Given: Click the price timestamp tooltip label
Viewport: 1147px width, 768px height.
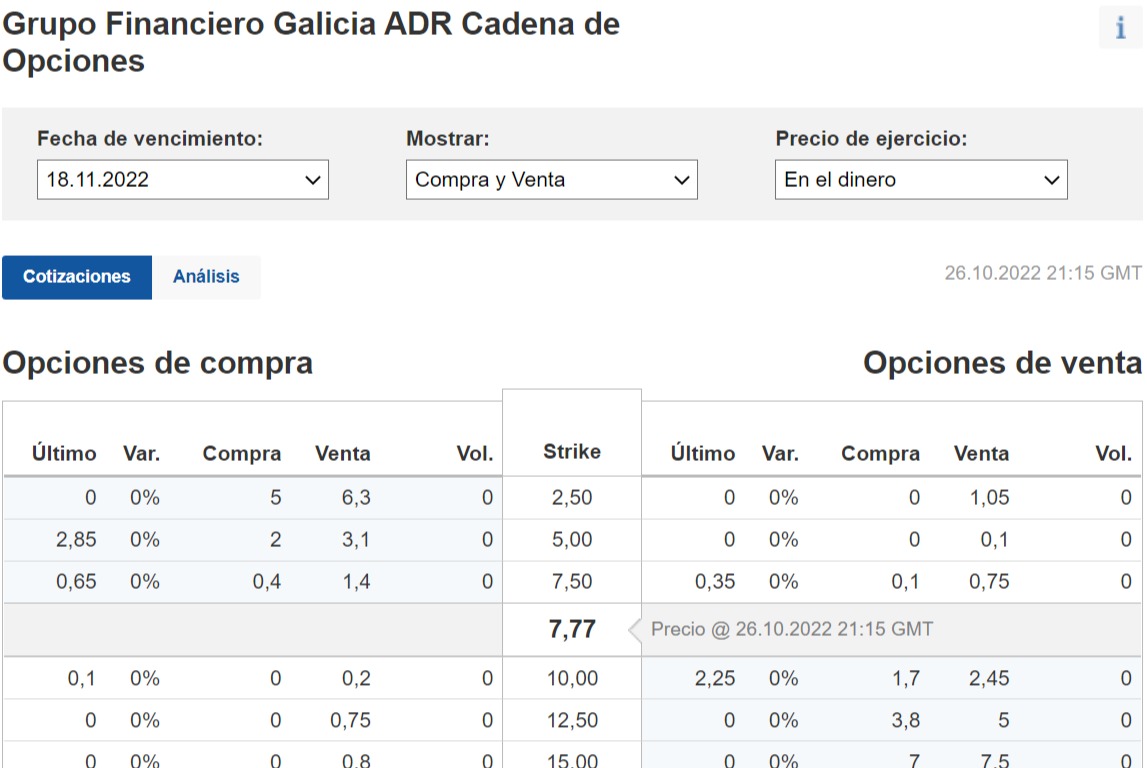Looking at the screenshot, I should pos(792,630).
